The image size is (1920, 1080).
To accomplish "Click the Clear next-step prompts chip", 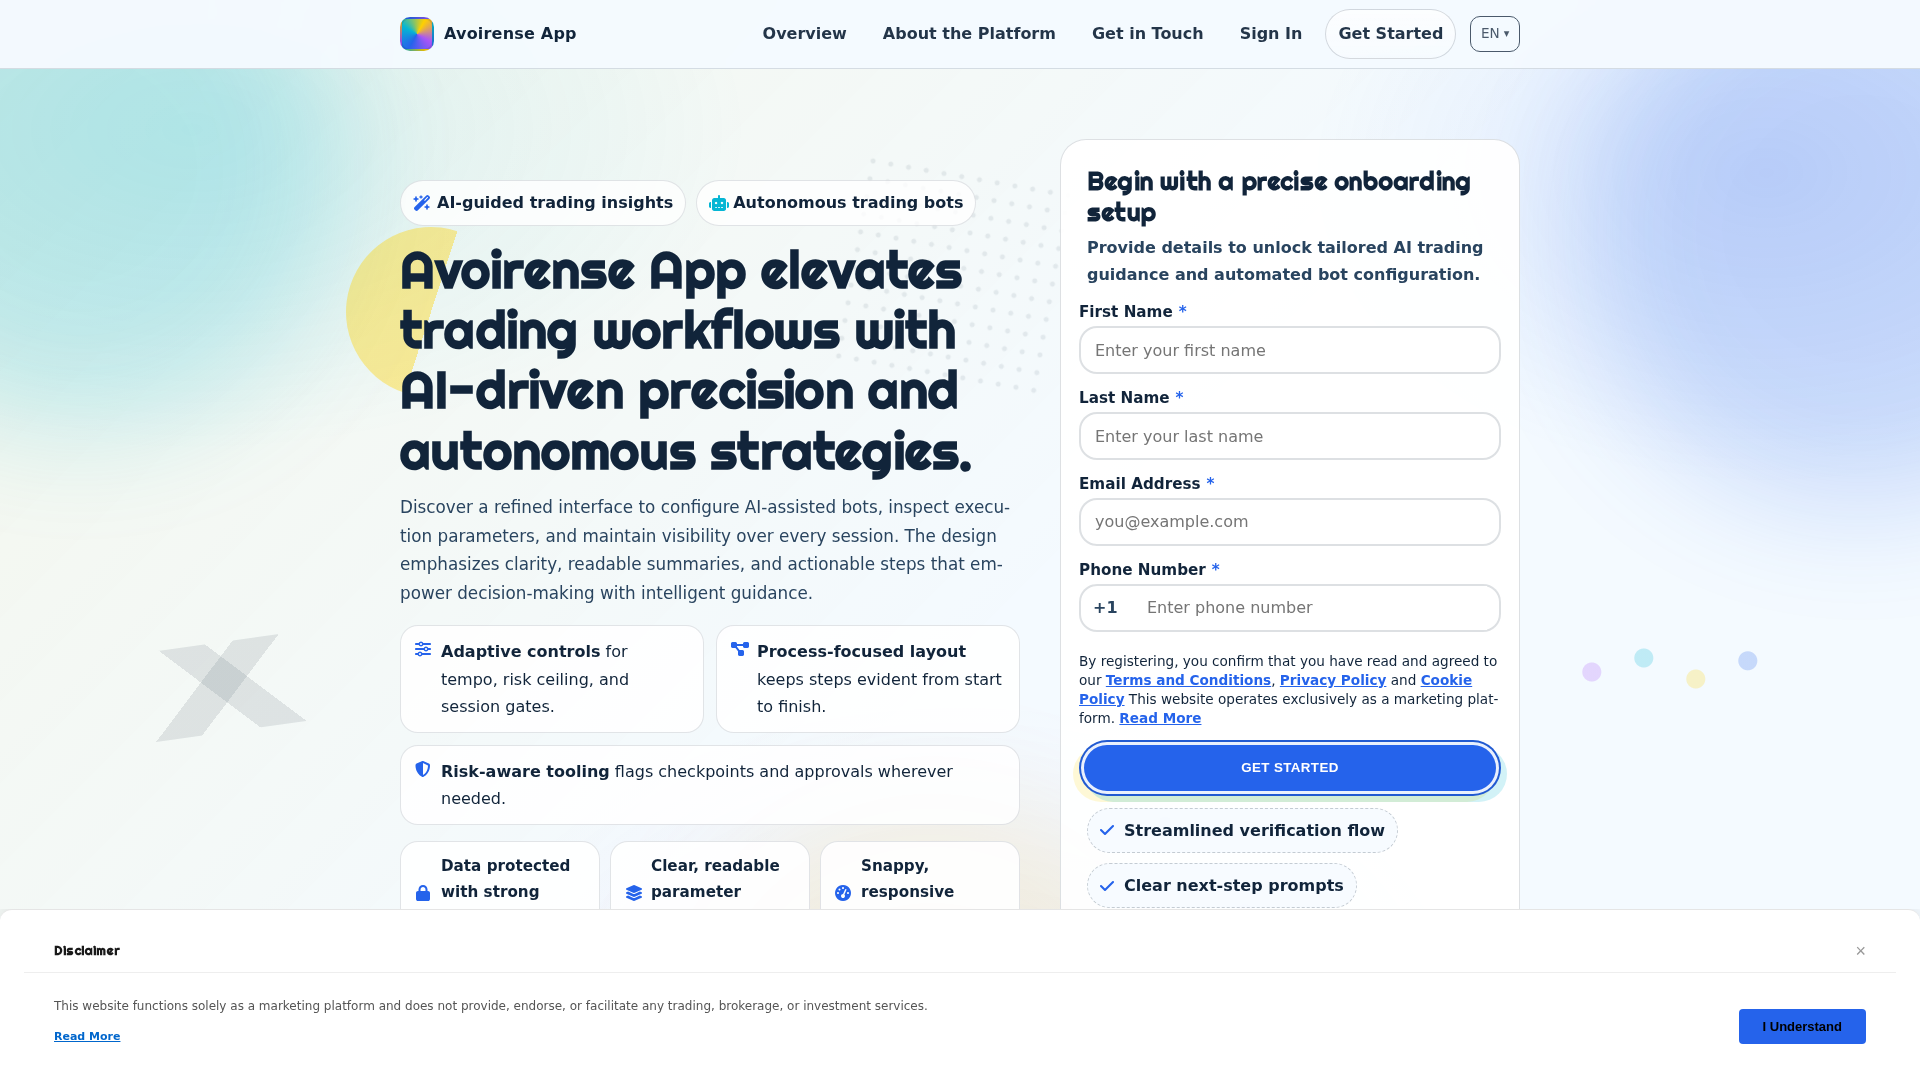I will point(1222,885).
